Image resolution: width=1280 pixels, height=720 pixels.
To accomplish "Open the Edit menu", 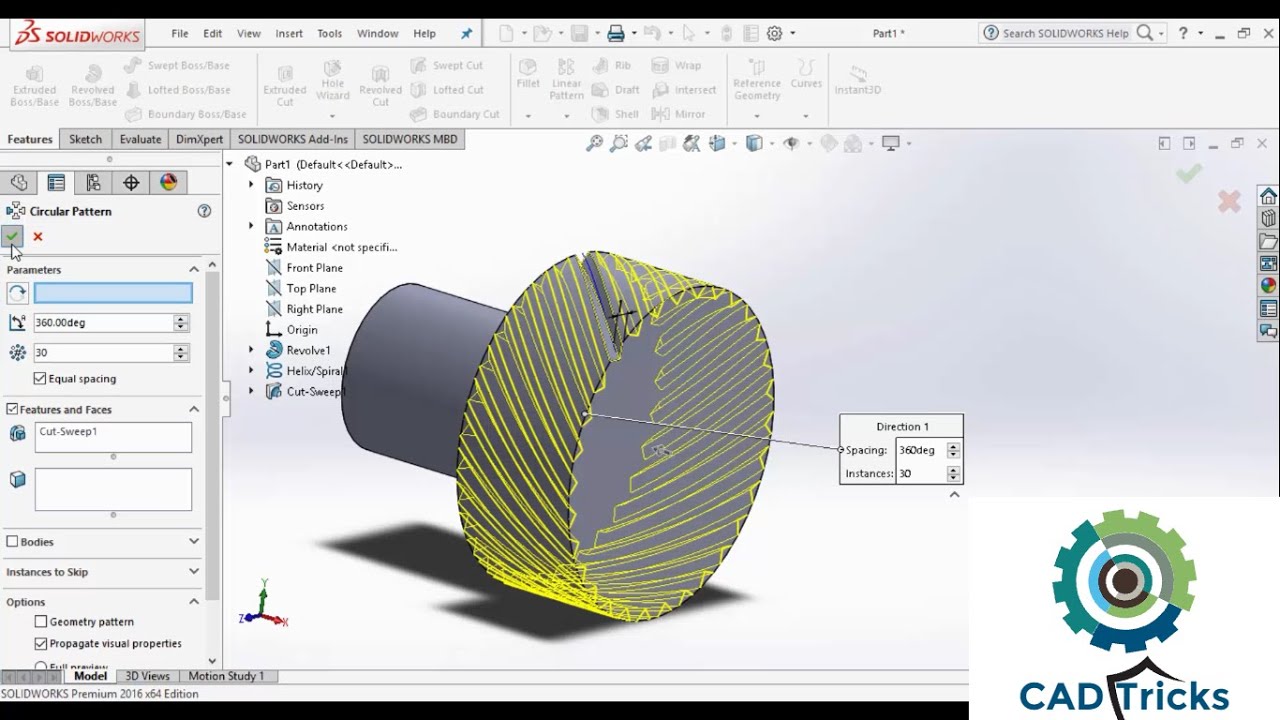I will click(212, 33).
